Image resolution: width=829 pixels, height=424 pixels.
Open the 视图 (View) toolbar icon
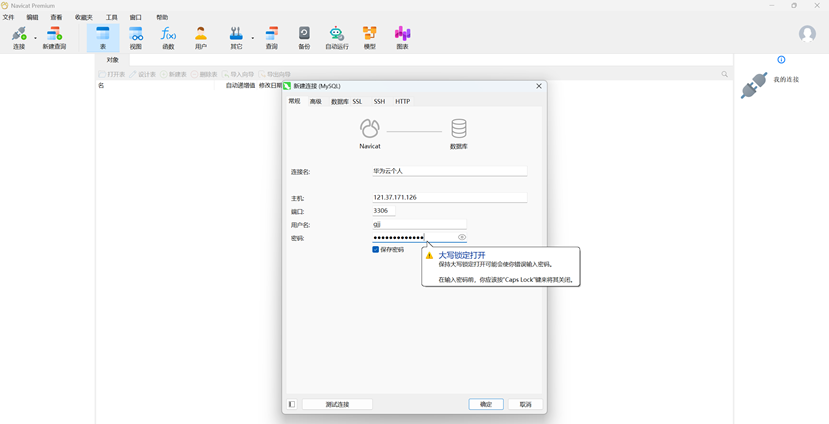click(136, 38)
